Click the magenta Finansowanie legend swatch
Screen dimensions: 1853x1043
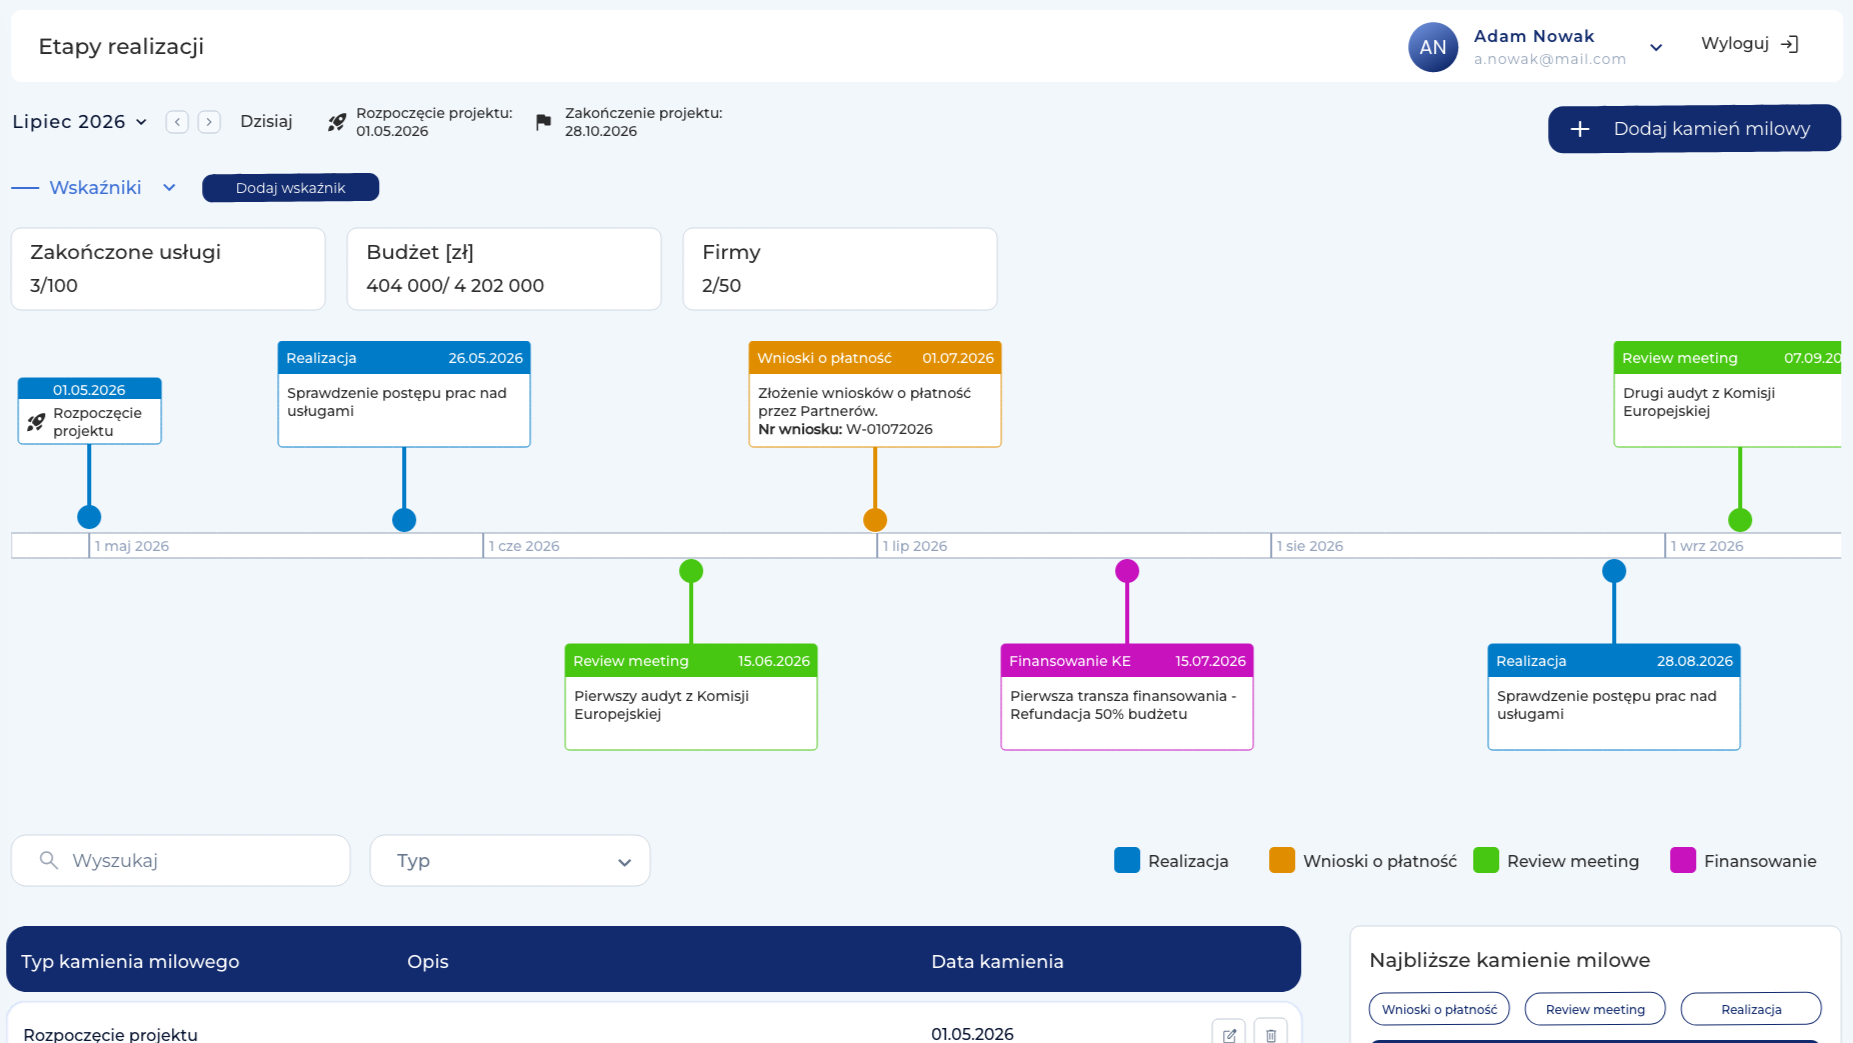1683,860
